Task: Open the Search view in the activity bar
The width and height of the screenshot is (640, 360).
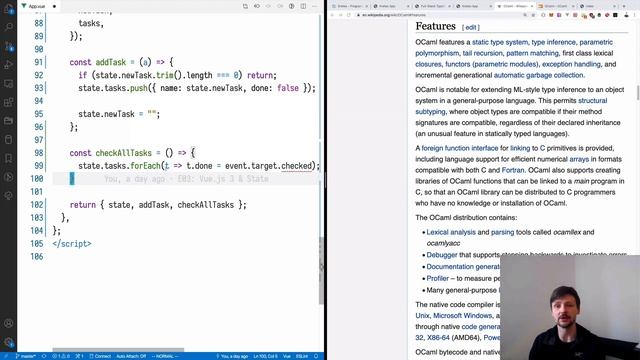Action: 9,27
